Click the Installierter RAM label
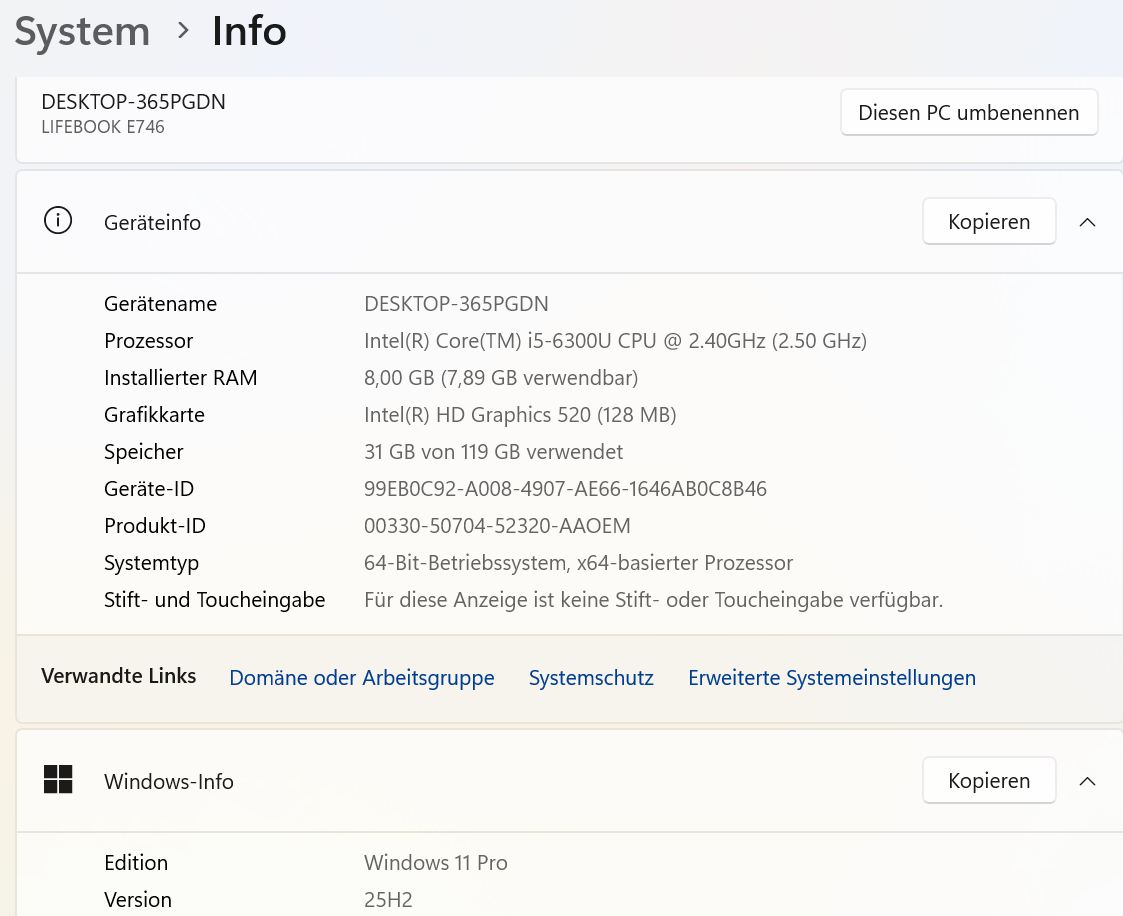The height and width of the screenshot is (916, 1123). [180, 377]
